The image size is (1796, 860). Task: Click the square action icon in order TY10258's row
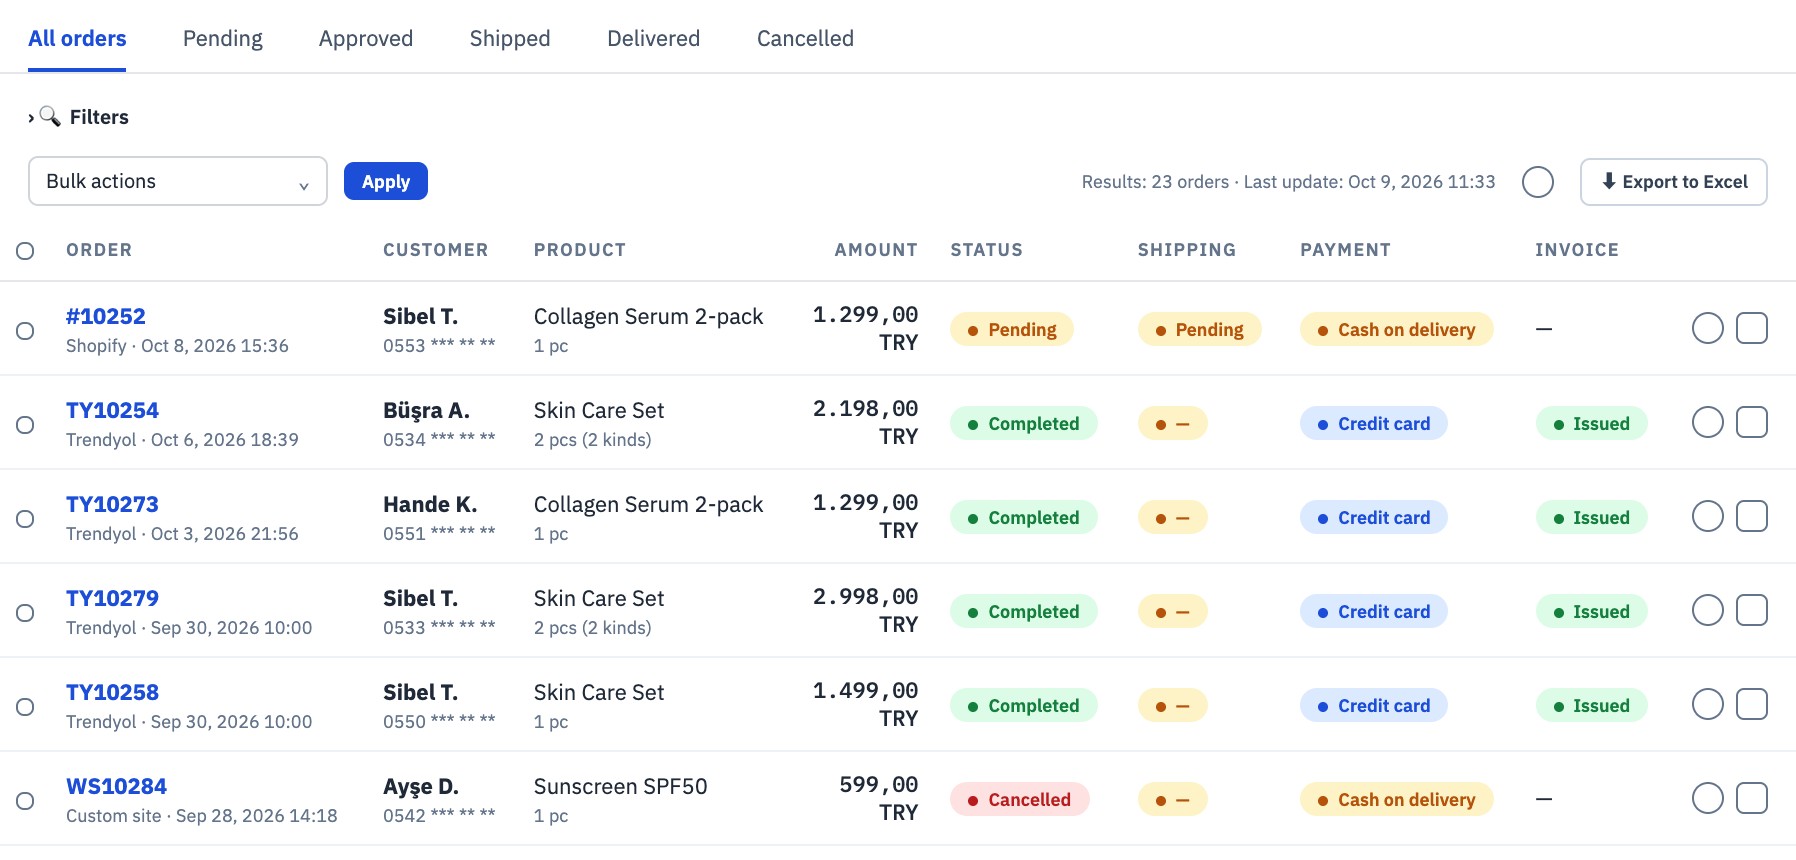[1751, 704]
